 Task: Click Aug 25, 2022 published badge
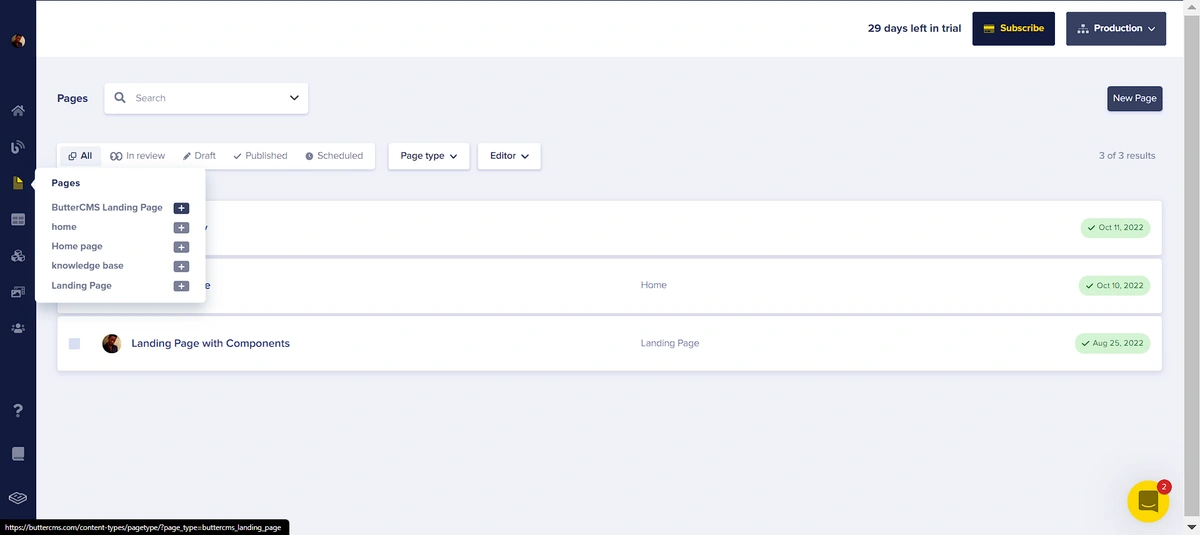1112,343
